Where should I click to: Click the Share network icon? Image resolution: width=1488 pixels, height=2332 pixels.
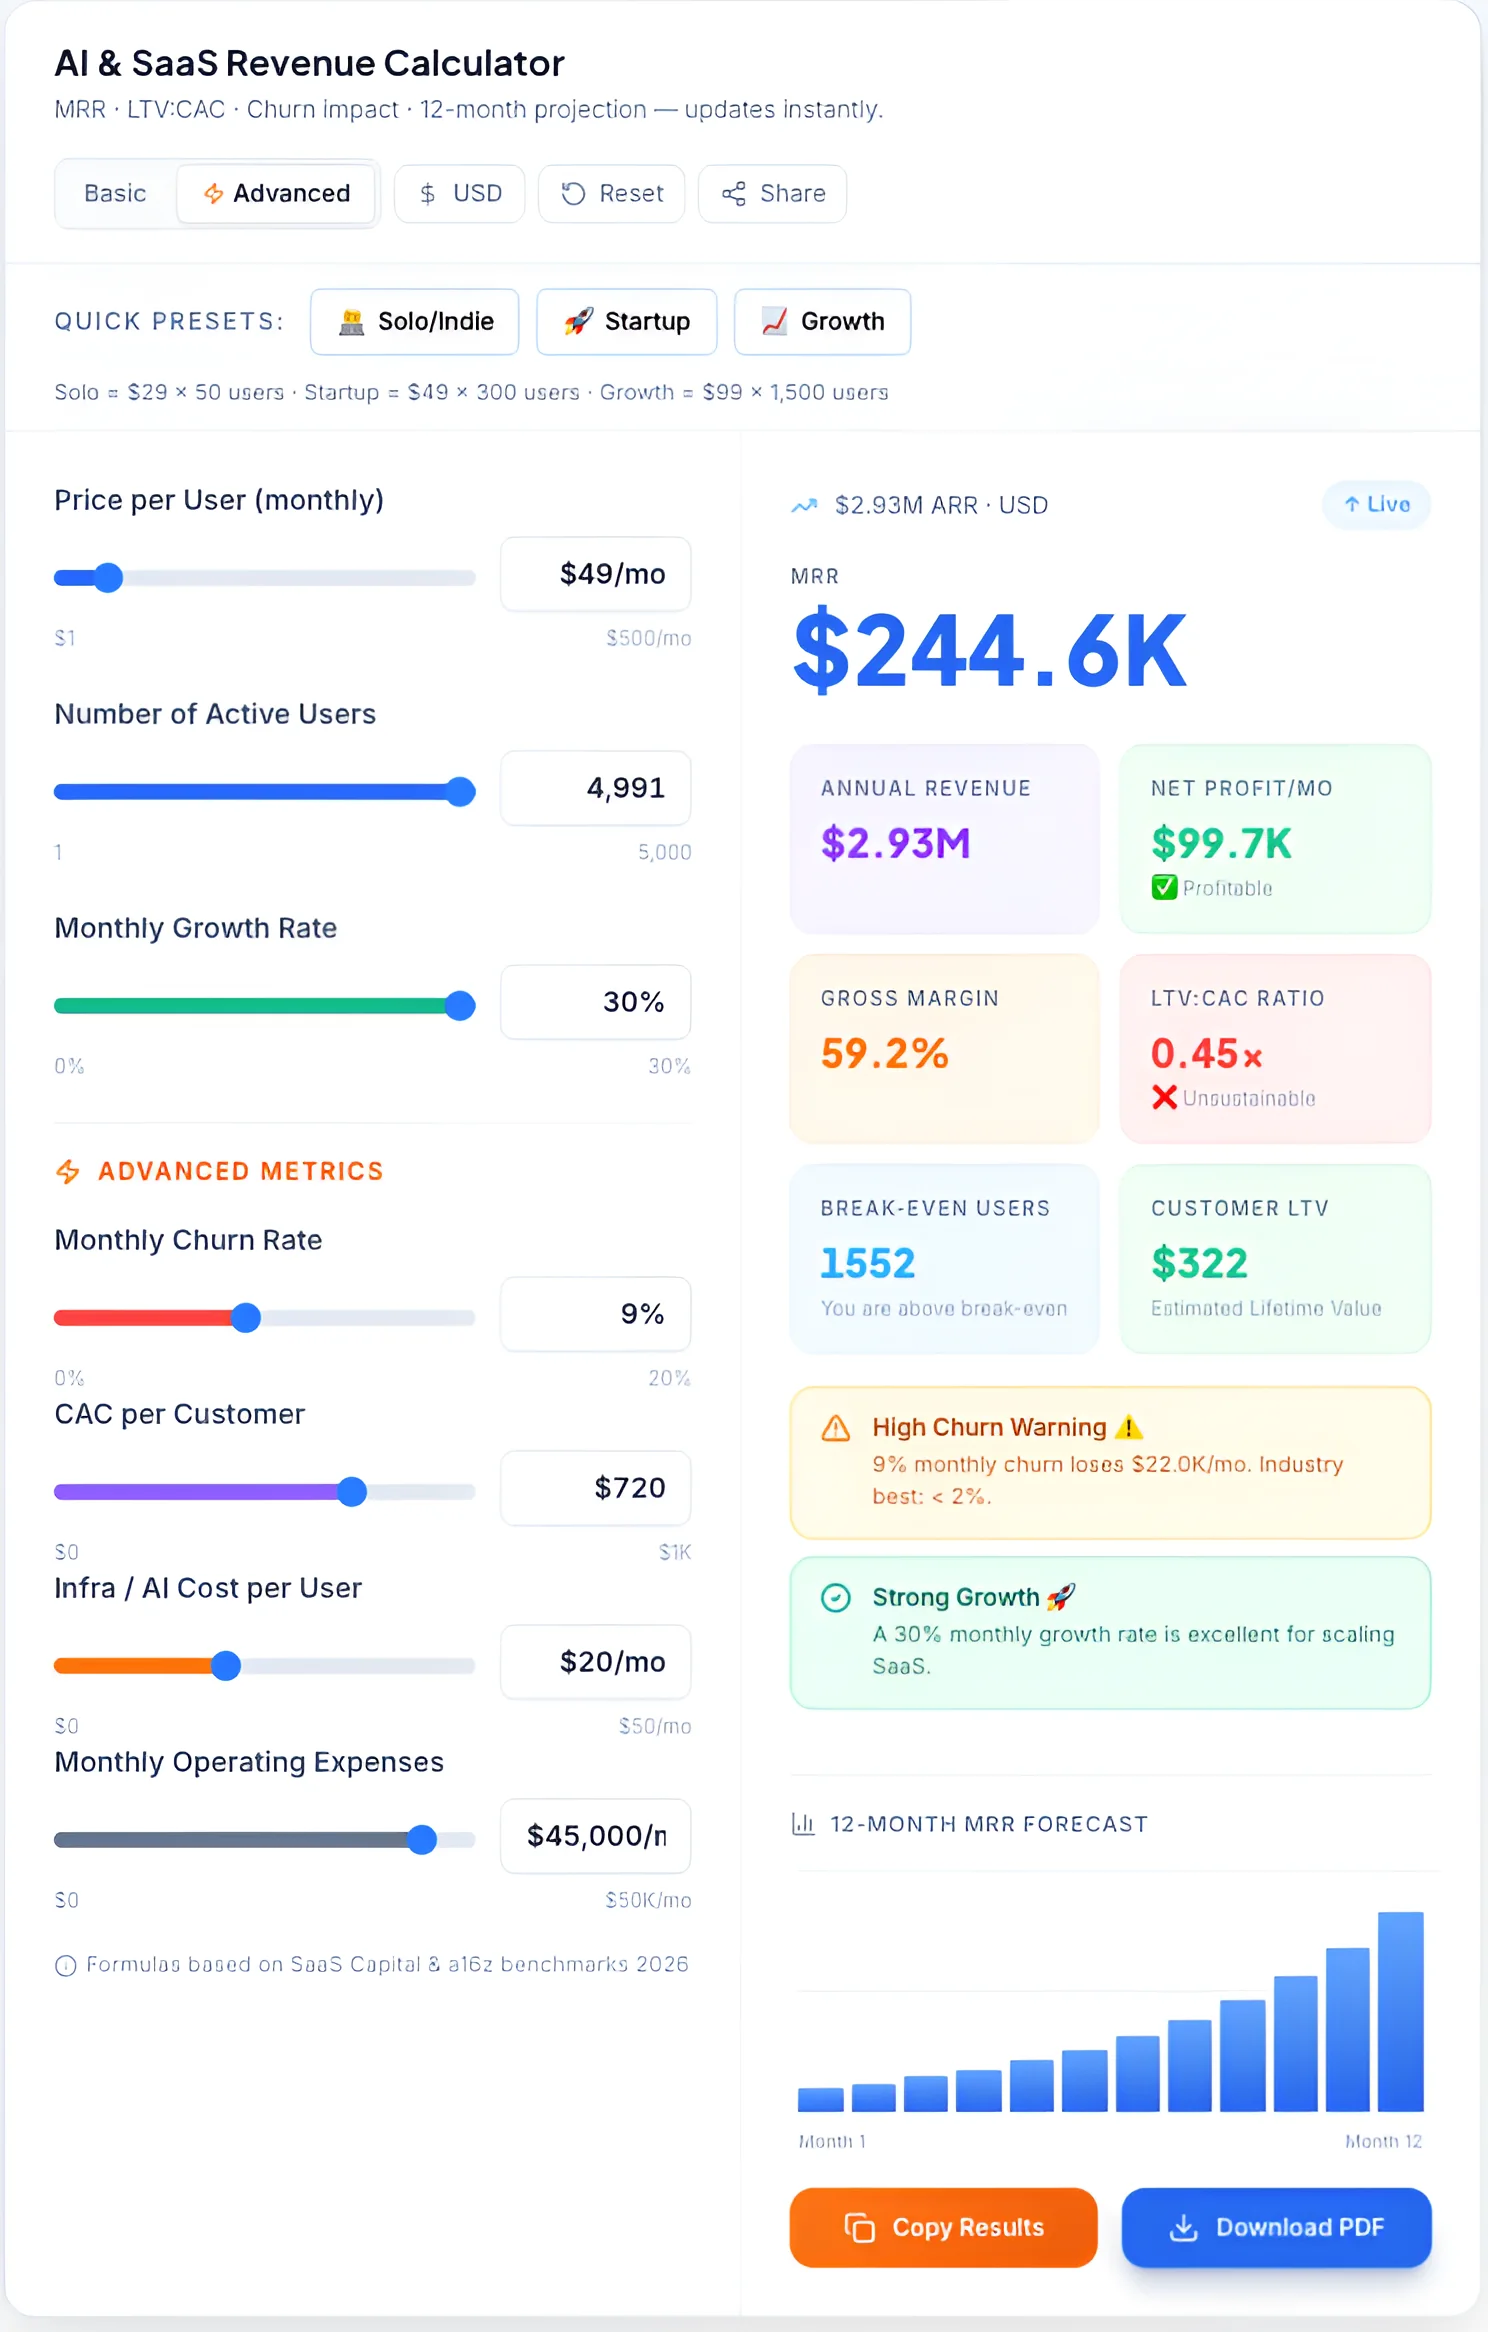click(x=735, y=194)
